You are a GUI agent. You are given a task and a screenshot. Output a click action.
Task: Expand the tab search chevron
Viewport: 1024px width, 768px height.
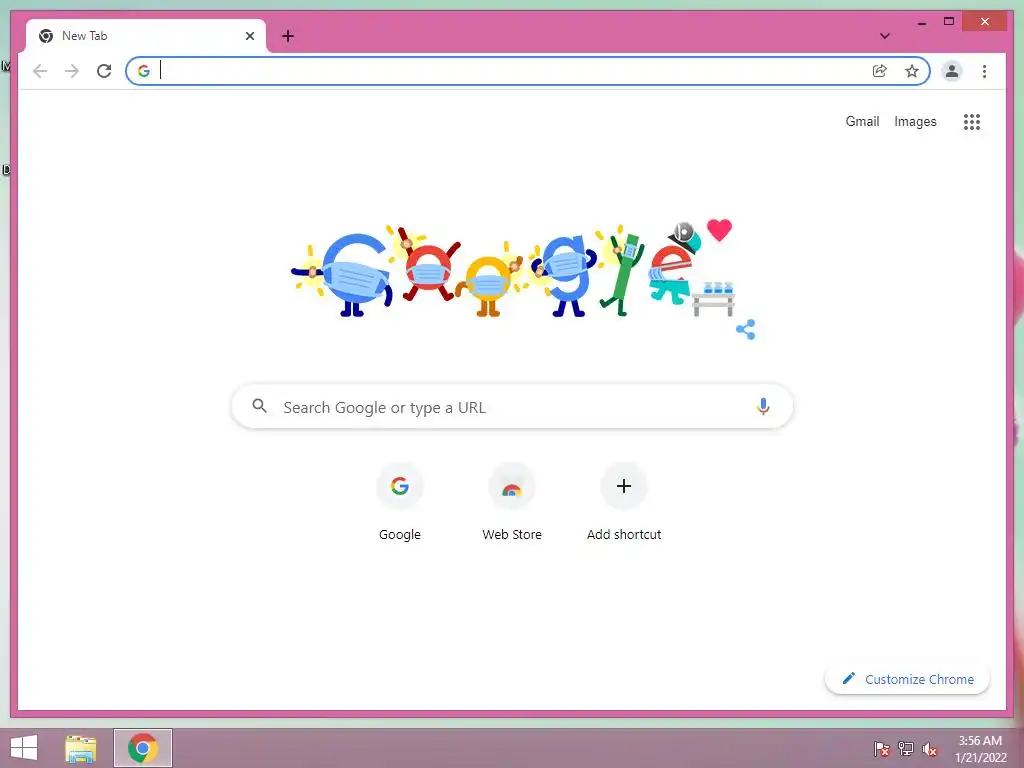[885, 37]
